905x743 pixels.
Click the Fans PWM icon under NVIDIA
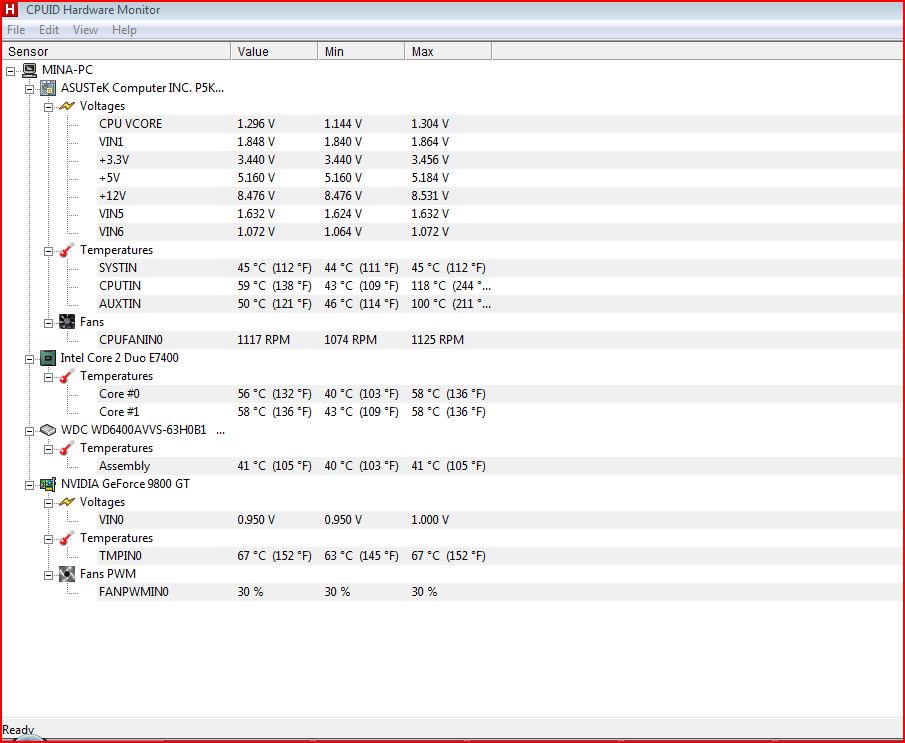click(66, 574)
